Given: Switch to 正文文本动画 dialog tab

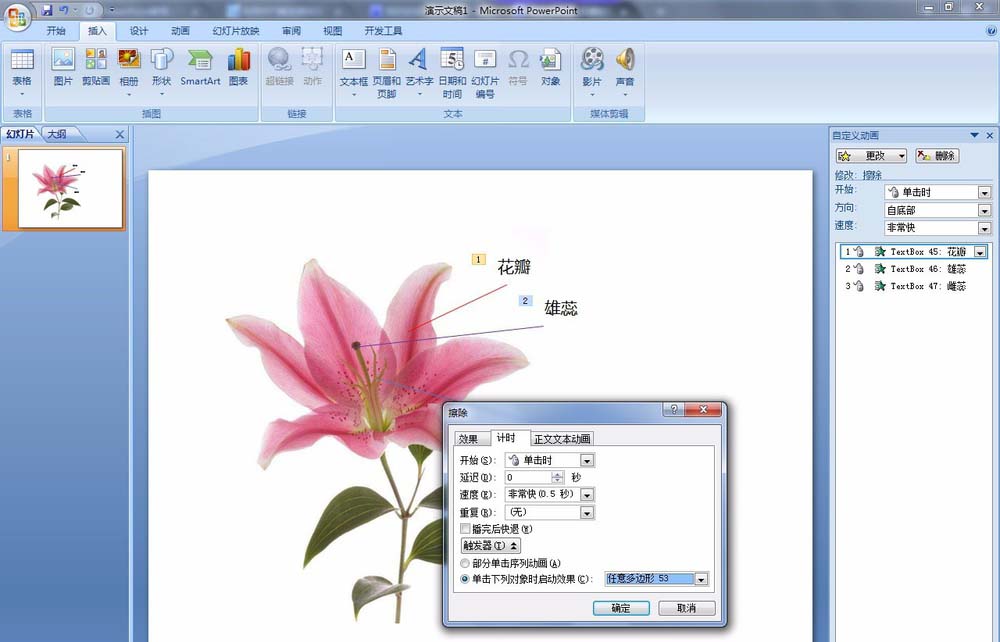Looking at the screenshot, I should [562, 439].
